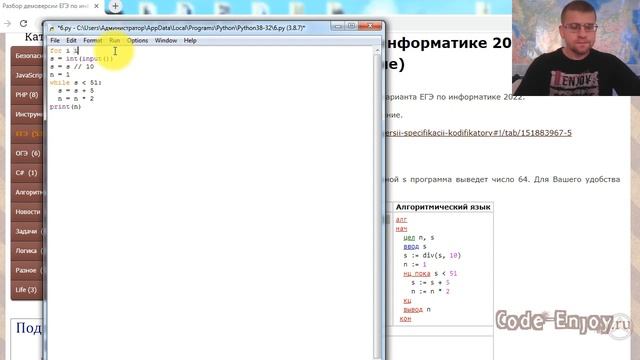Open the Run menu in IDLE
This screenshot has width=640, height=360.
115,40
